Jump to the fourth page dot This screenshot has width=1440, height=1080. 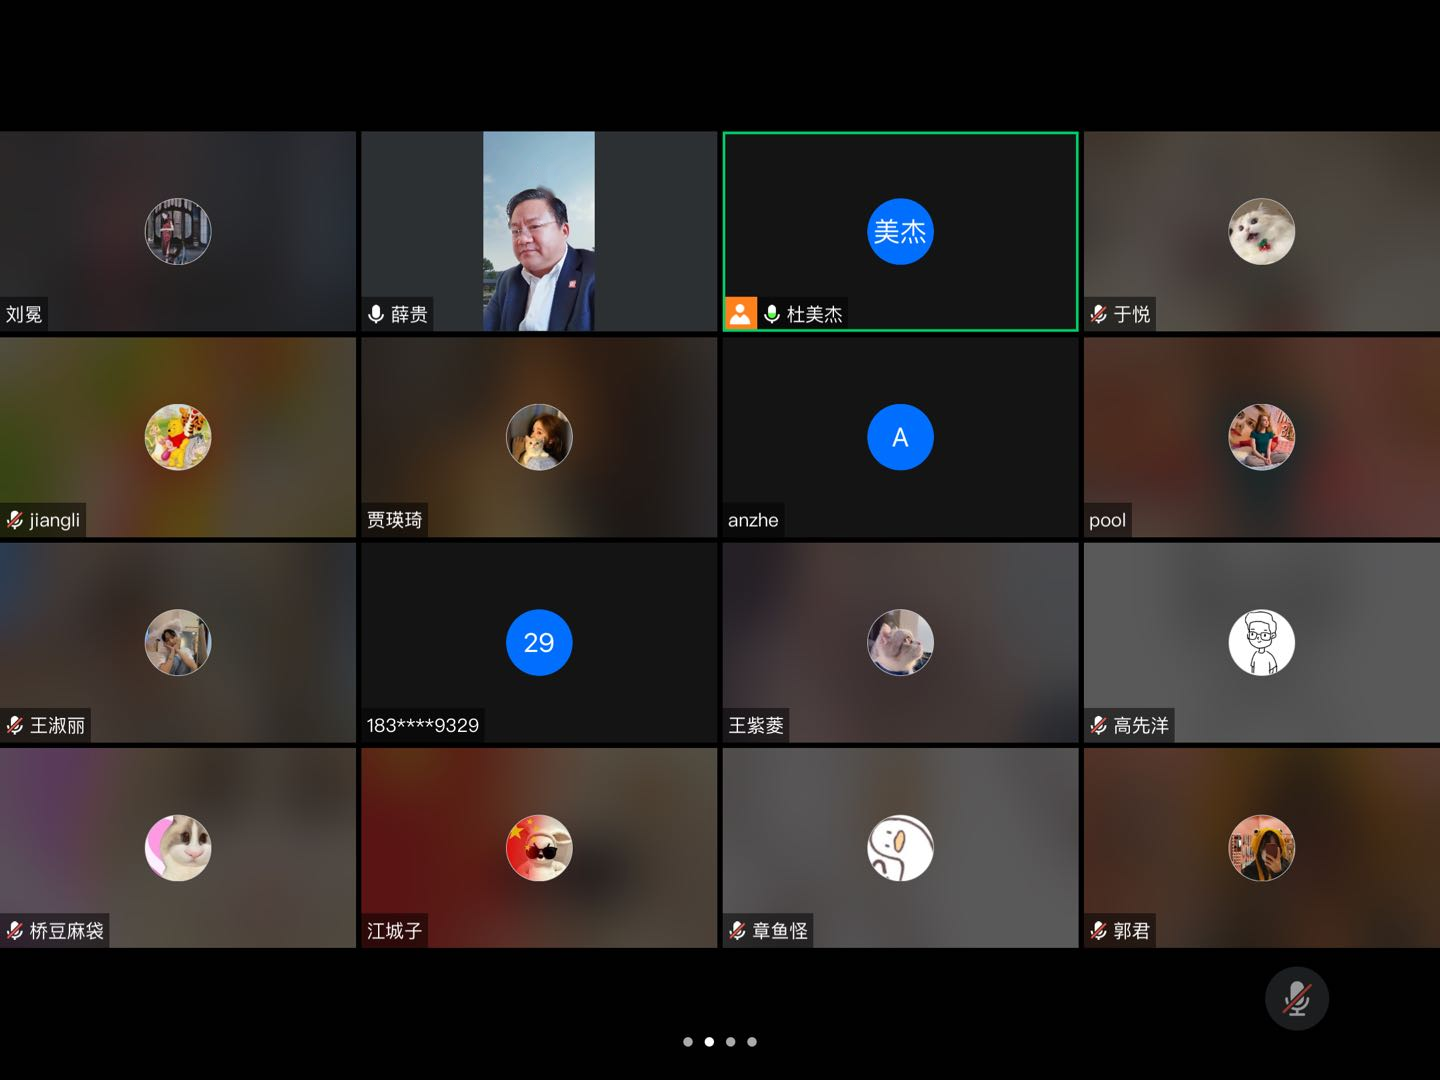[x=752, y=1042]
